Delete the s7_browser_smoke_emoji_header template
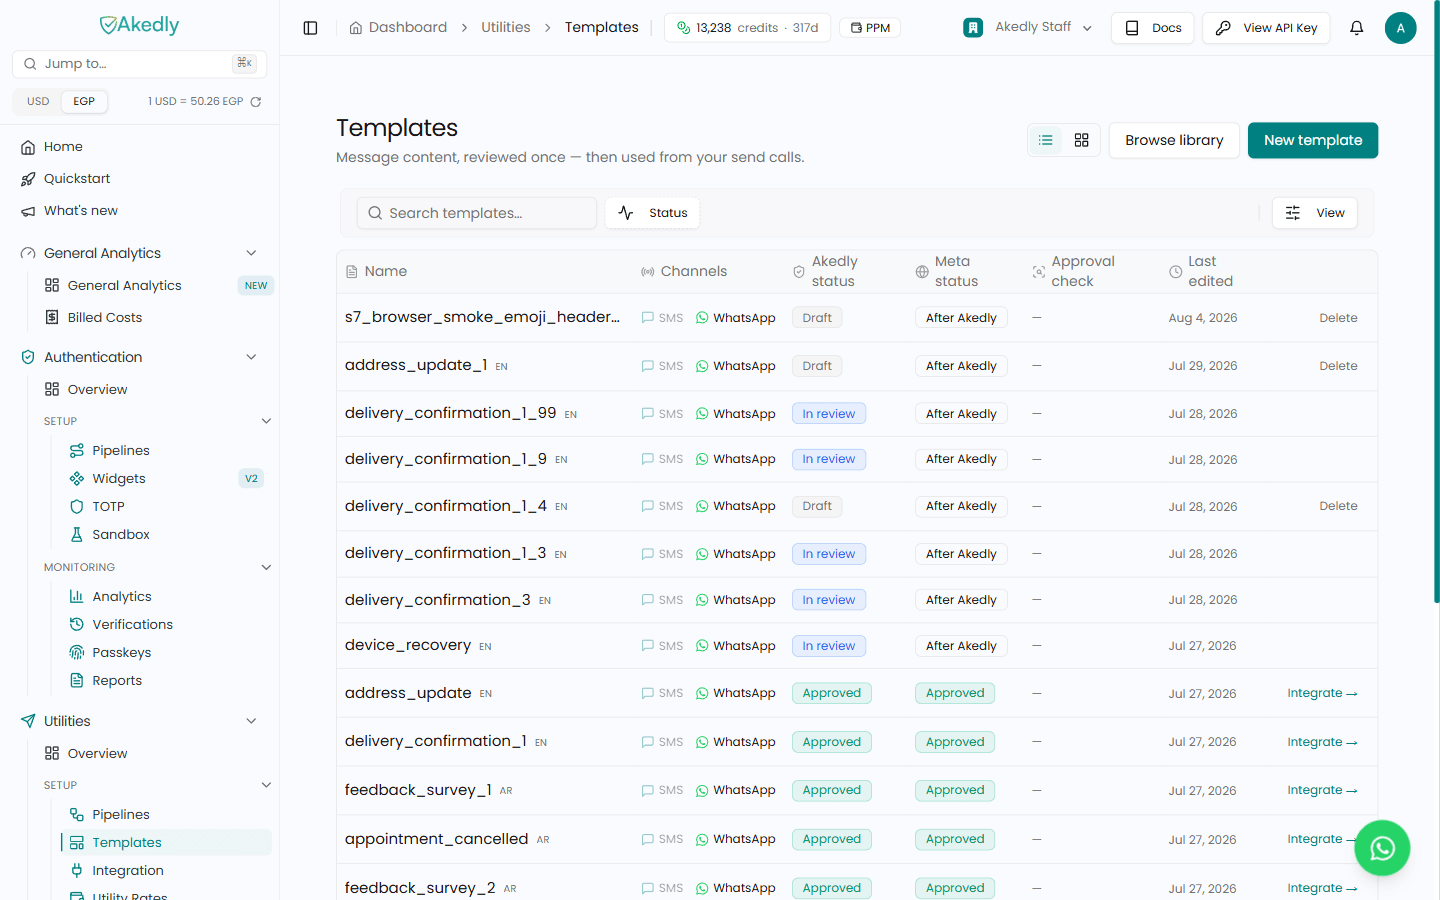The image size is (1440, 900). tap(1338, 318)
